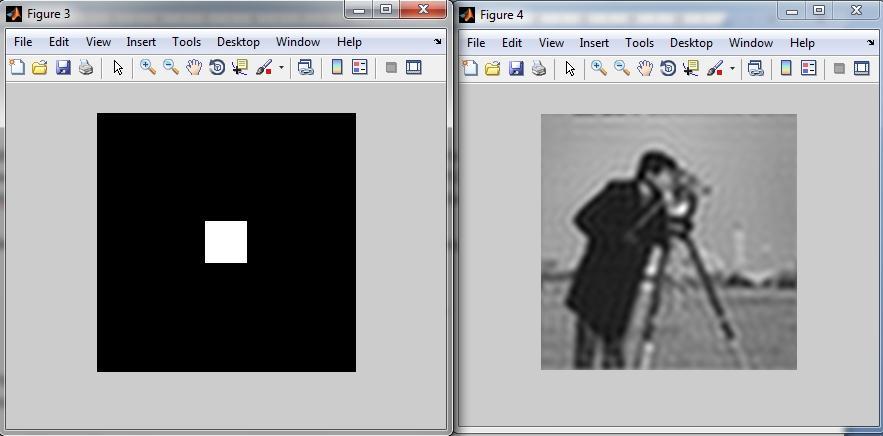The width and height of the screenshot is (883, 436).
Task: Open Help menu in Figure 4
Action: tap(802, 43)
